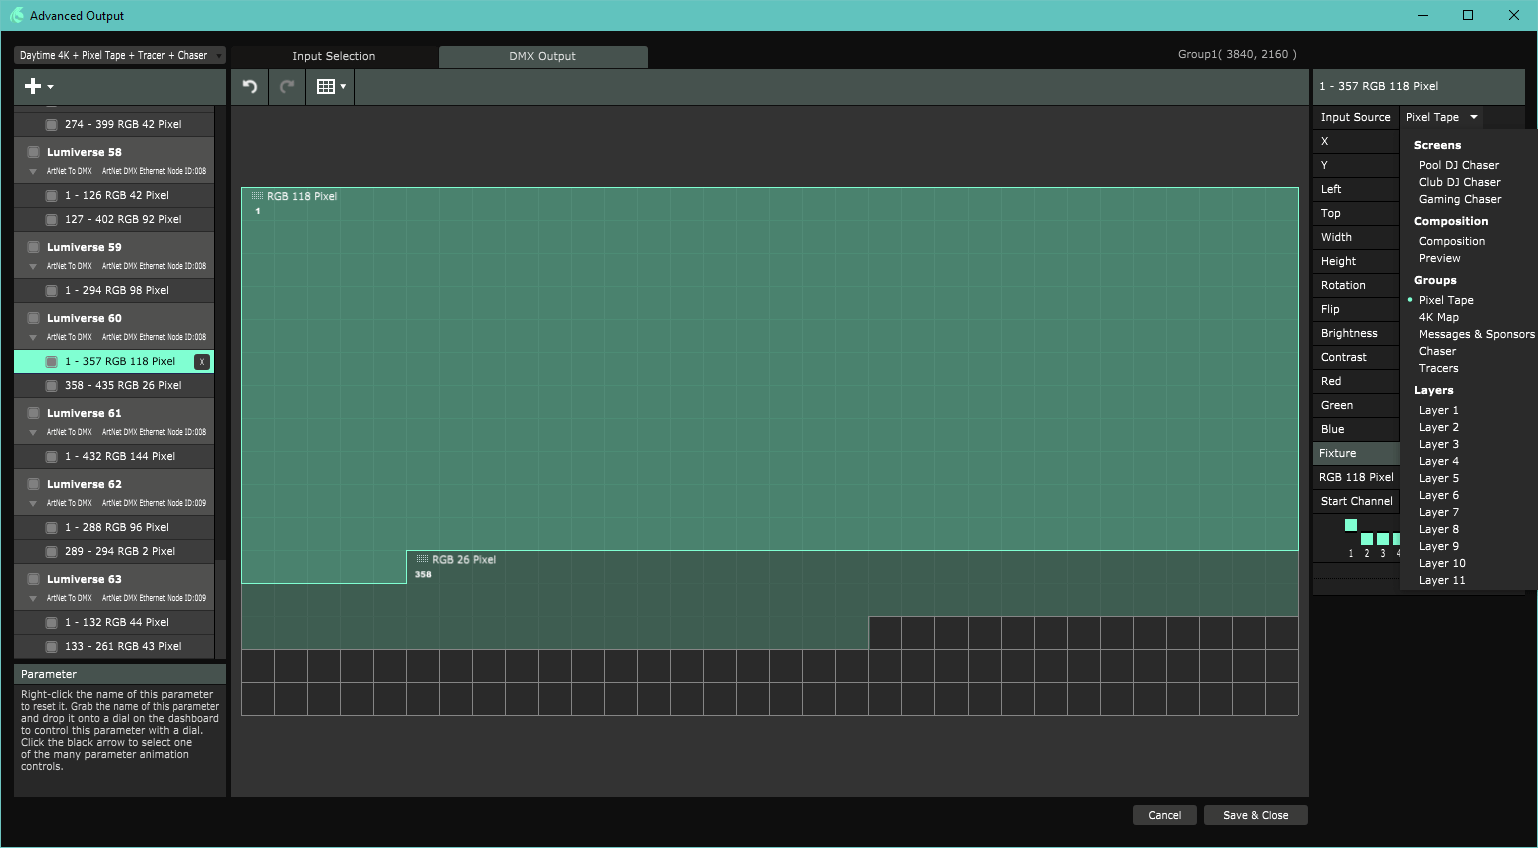The image size is (1538, 848).
Task: Remove fixture with X on 1 - 357 row
Action: 202,362
